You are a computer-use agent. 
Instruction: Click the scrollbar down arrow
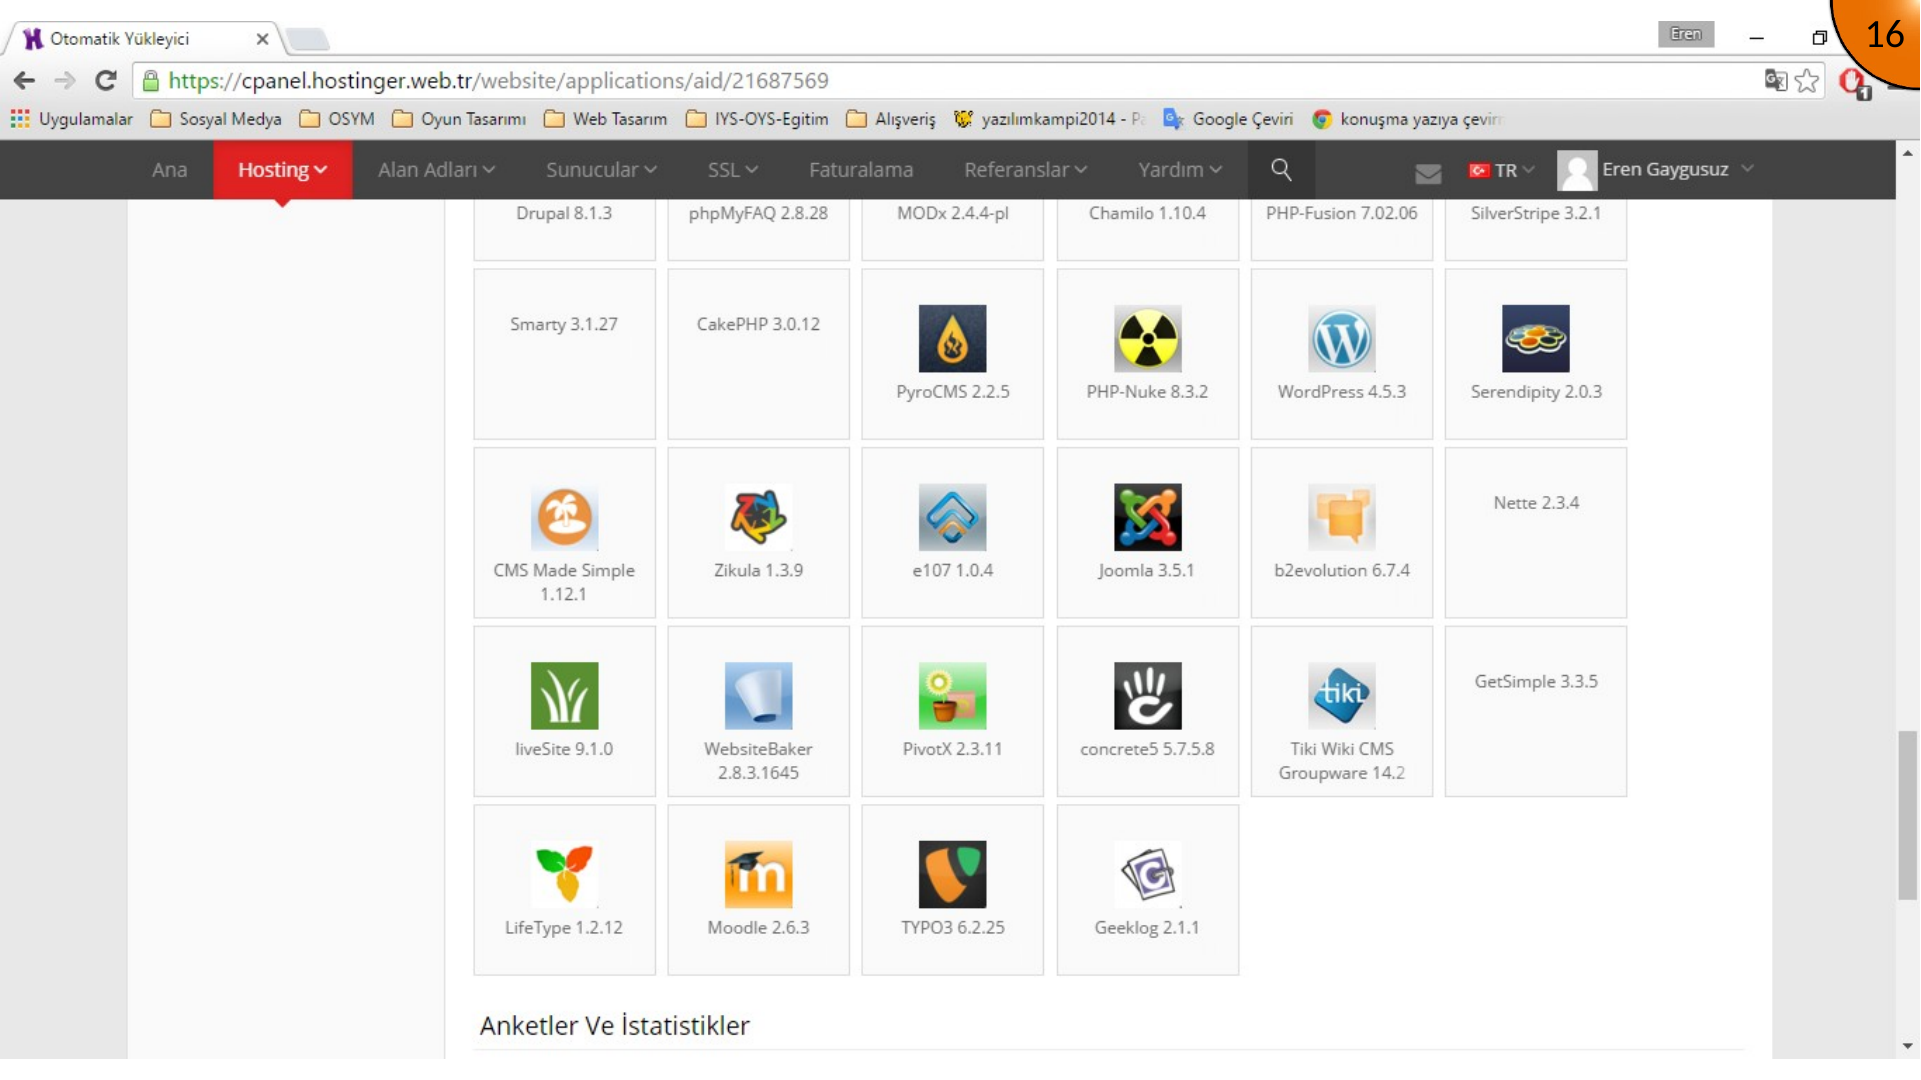(x=1907, y=1046)
